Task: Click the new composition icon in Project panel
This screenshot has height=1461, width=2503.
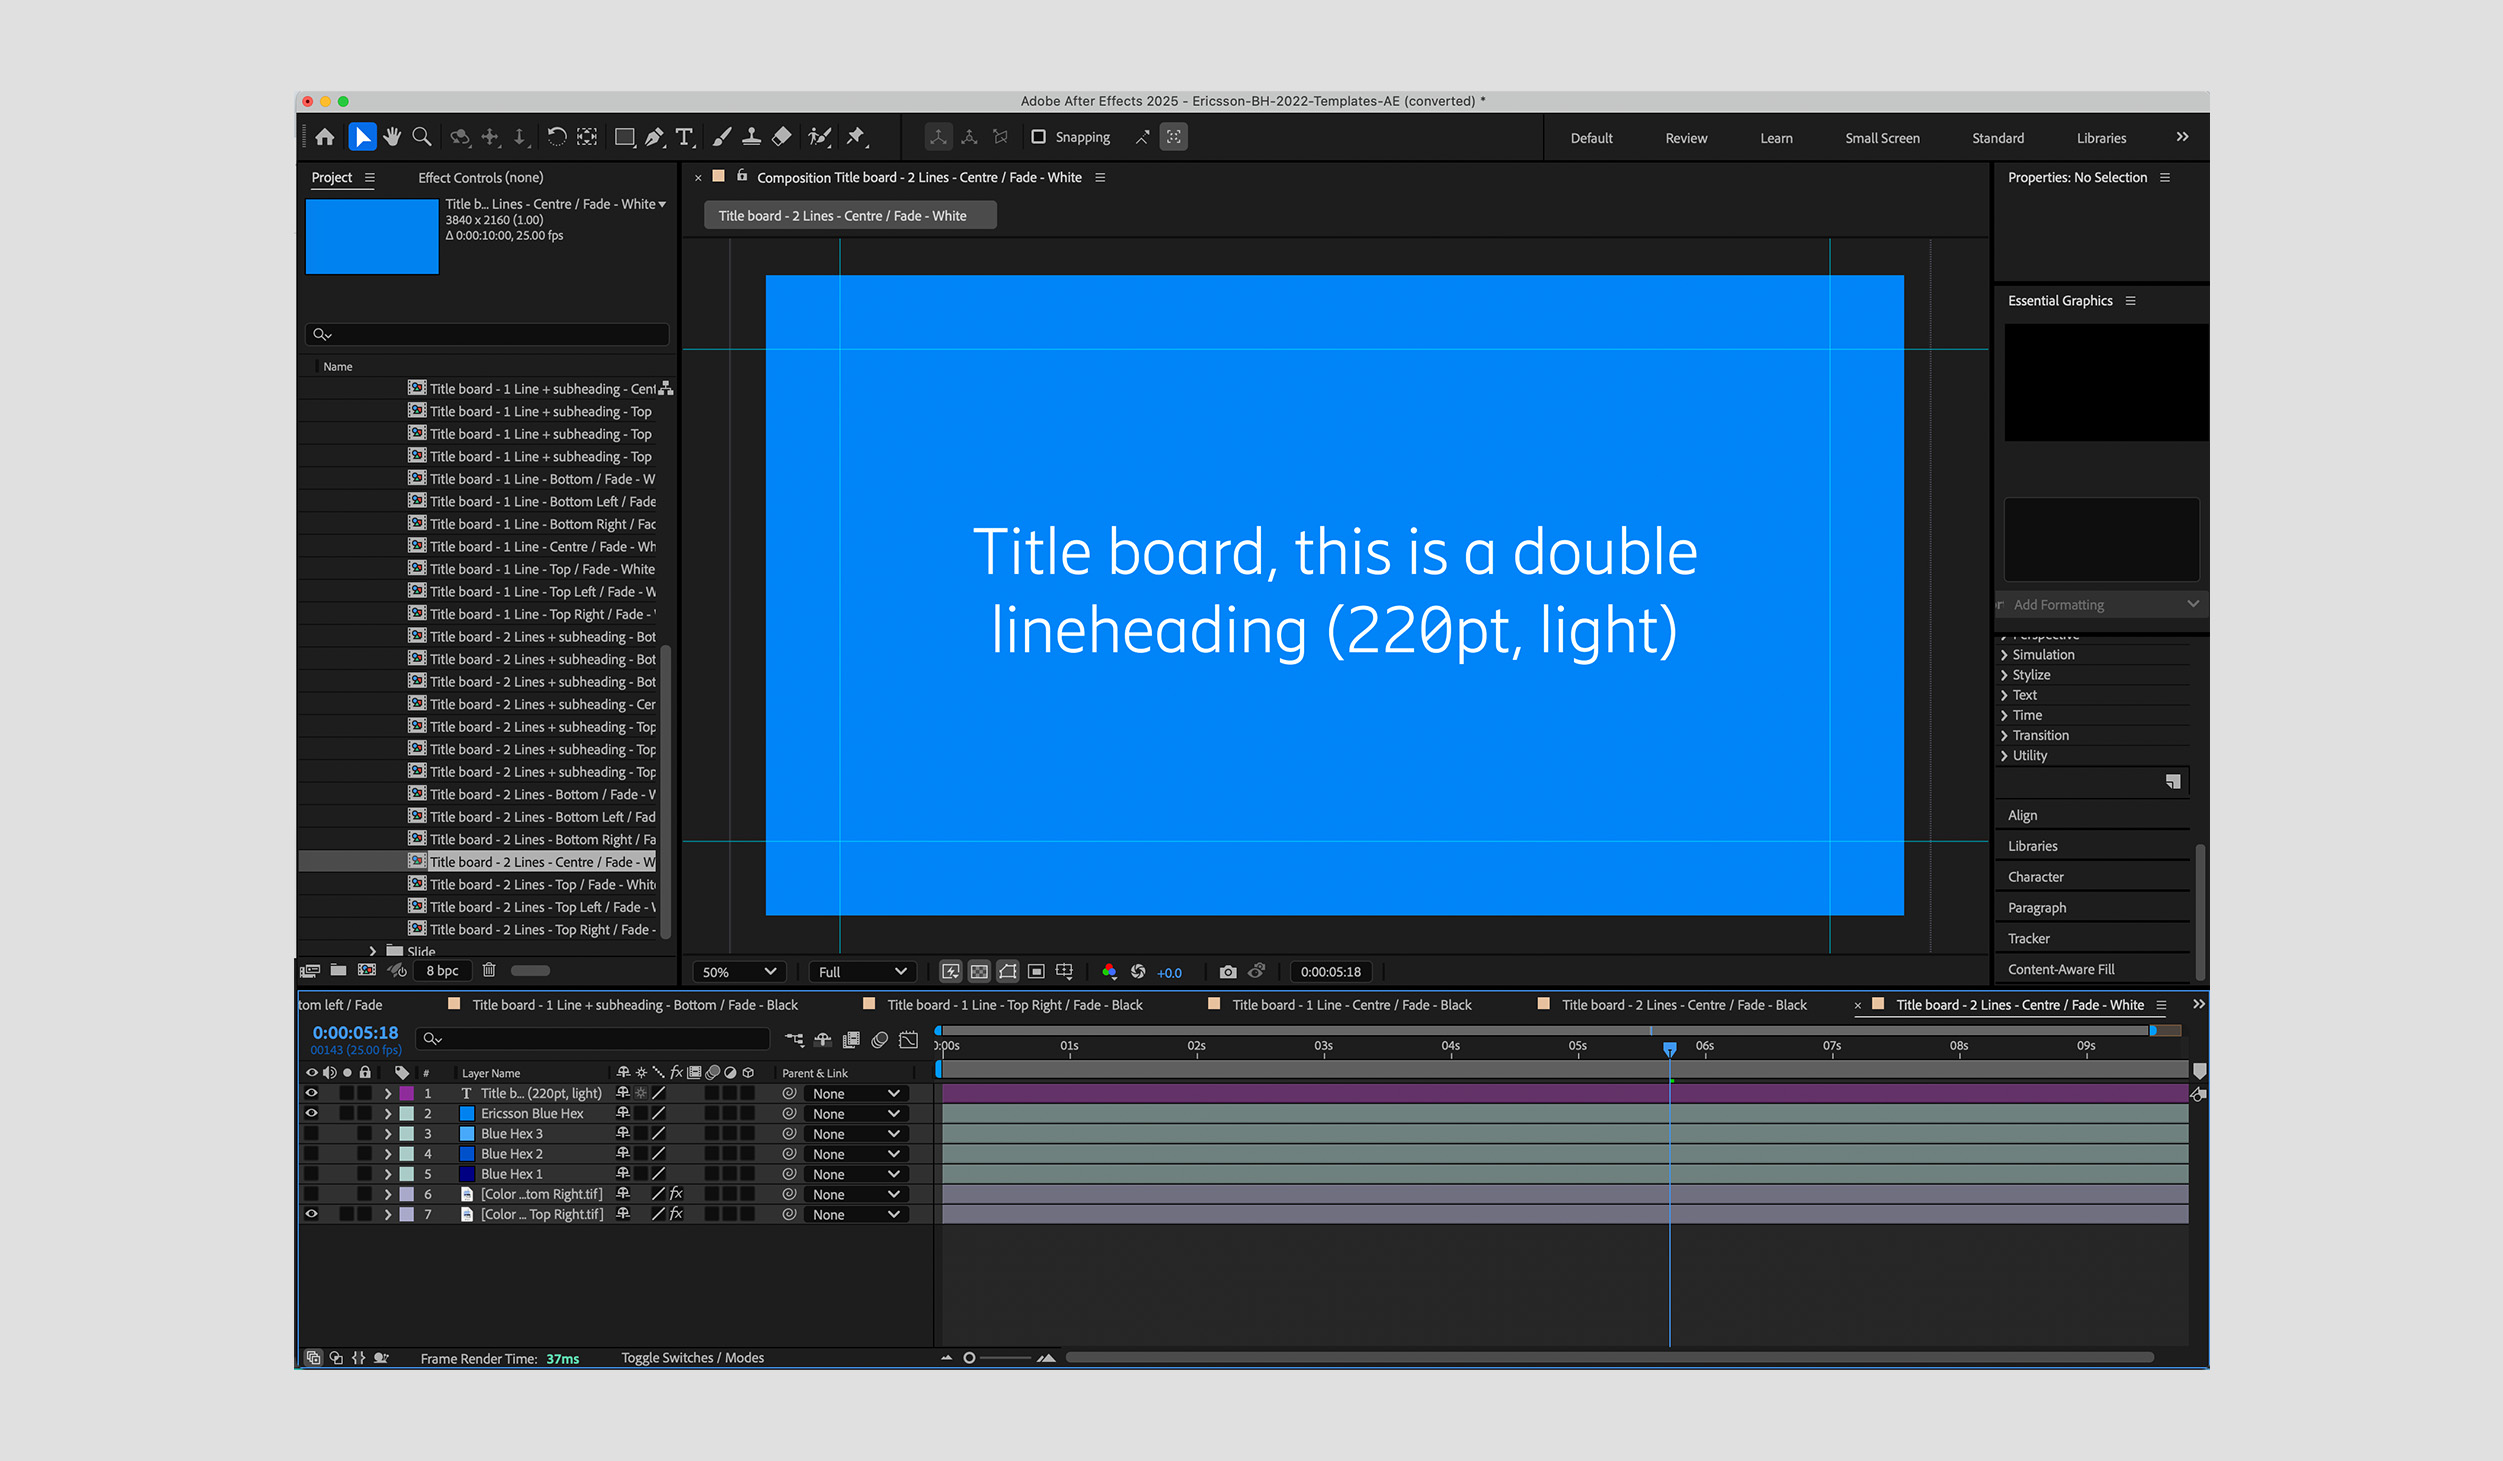Action: pyautogui.click(x=367, y=970)
